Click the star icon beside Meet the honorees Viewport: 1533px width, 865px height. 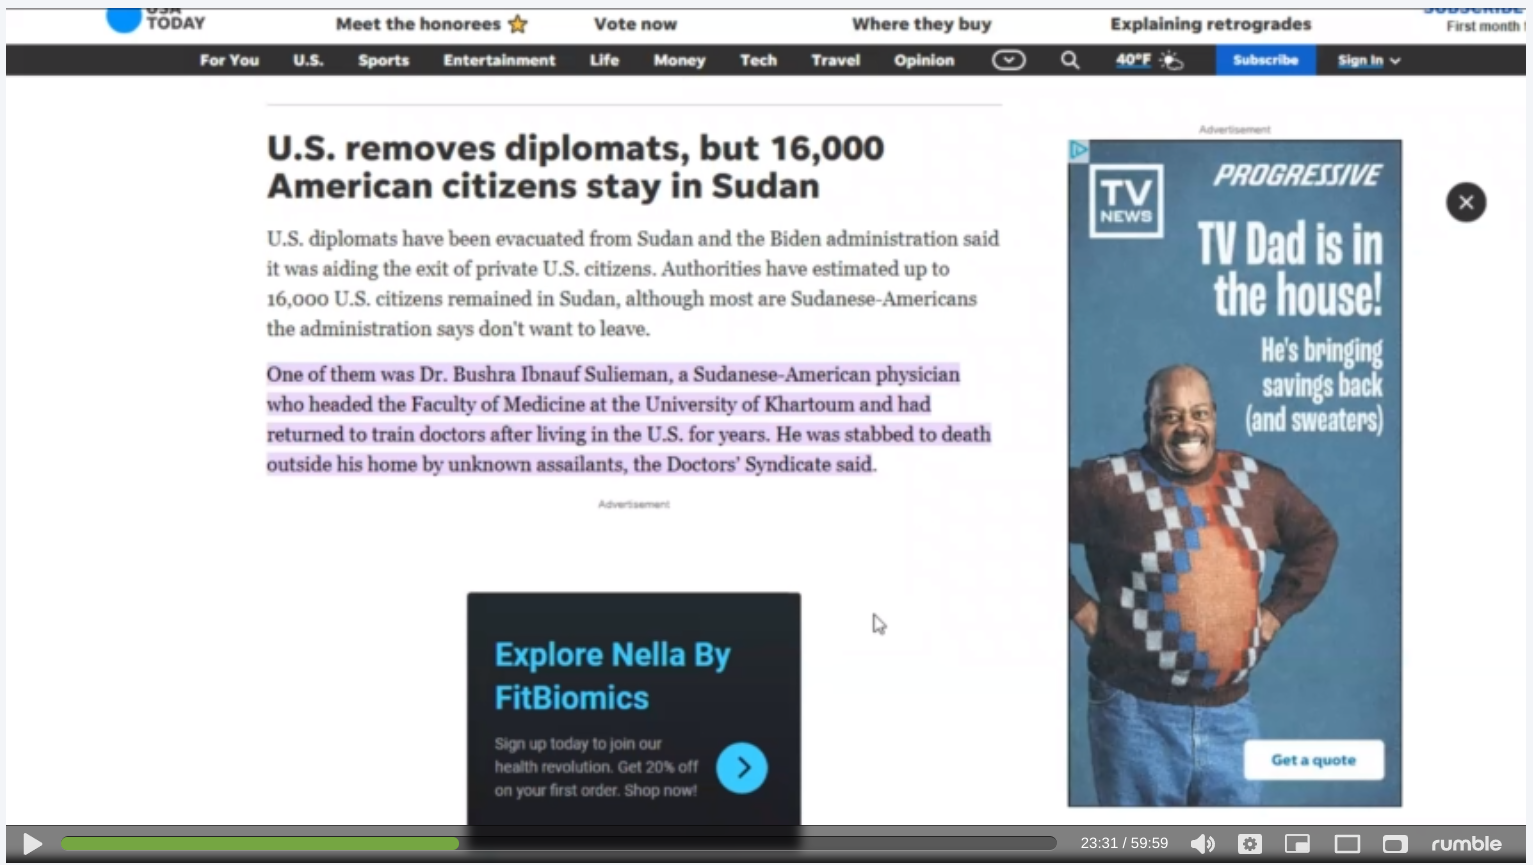[517, 24]
